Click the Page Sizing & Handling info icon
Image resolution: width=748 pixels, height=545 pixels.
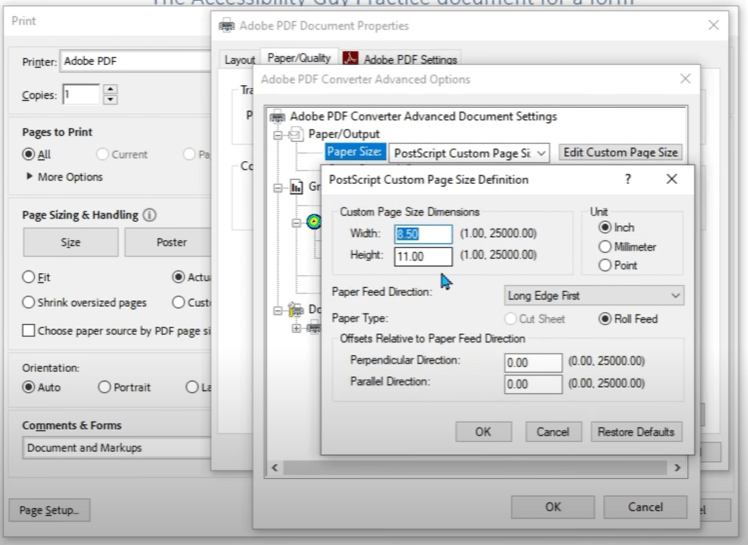pos(149,215)
